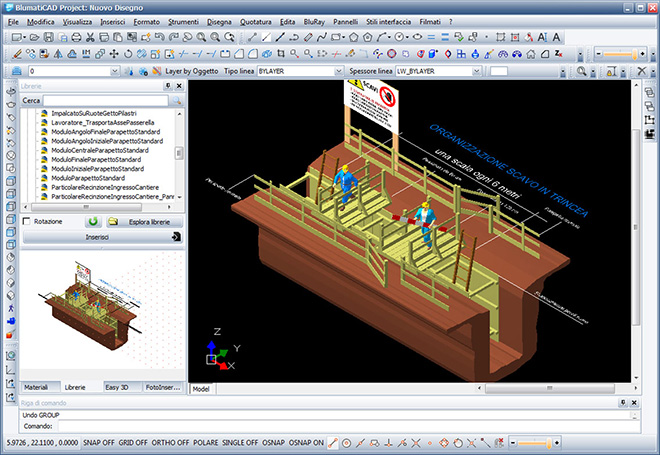Click the Inserisci button
The width and height of the screenshot is (660, 455).
click(x=97, y=237)
